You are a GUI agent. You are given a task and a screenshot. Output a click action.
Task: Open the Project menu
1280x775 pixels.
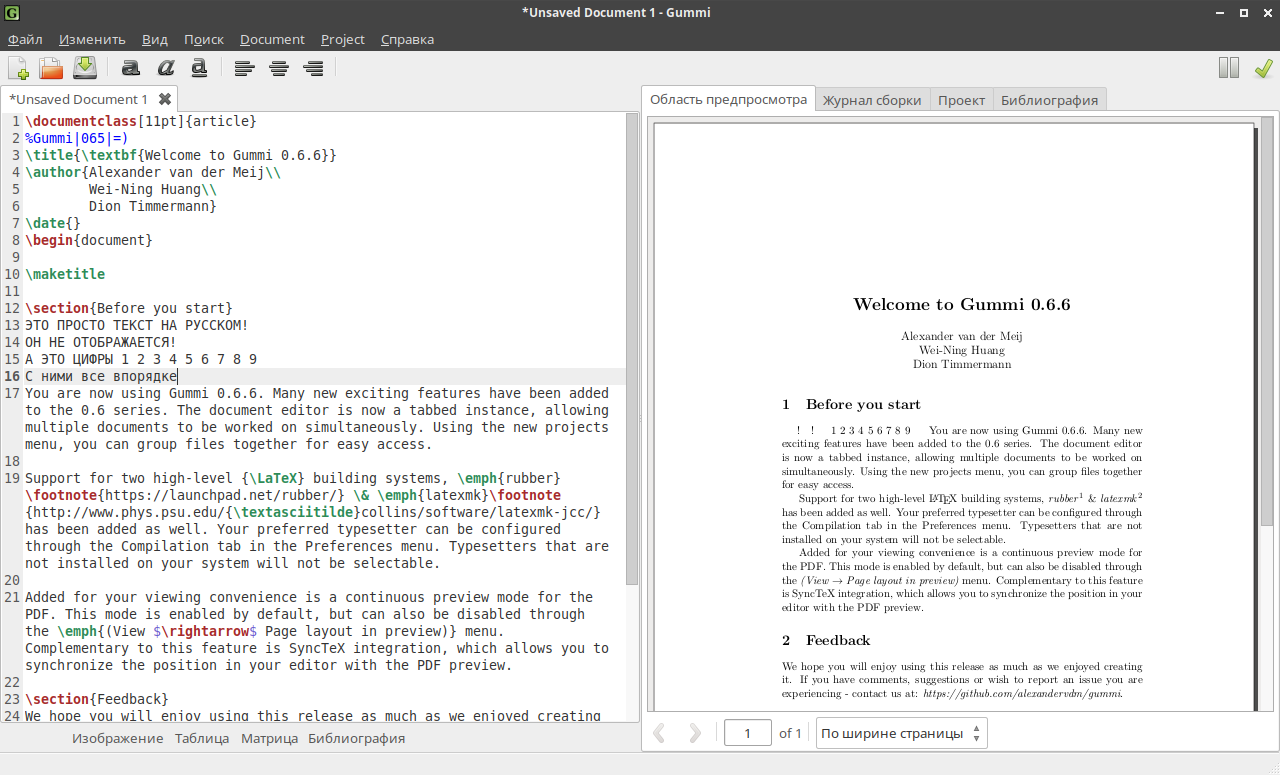(x=343, y=39)
